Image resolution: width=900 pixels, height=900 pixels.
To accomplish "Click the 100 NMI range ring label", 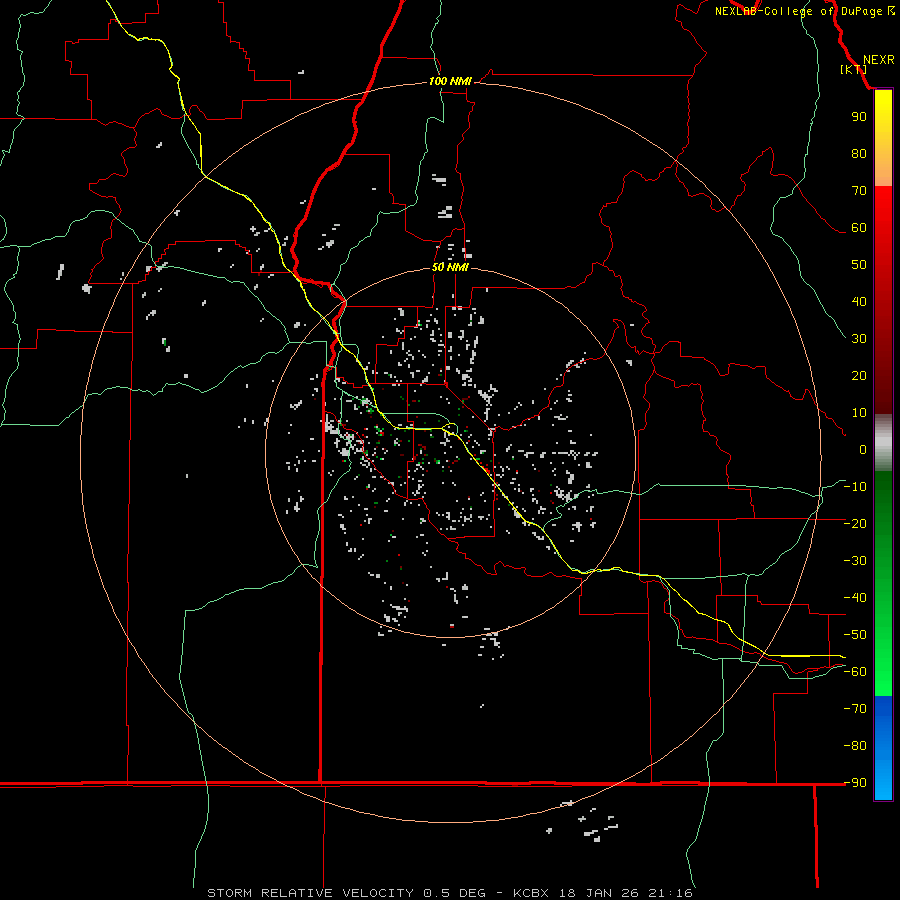I will pos(450,82).
